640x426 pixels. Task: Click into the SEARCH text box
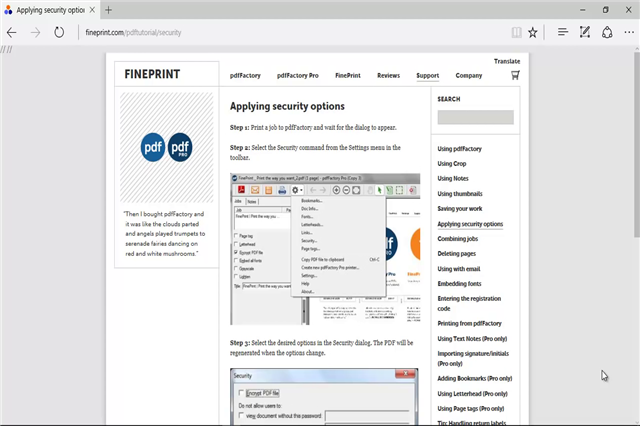[x=476, y=117]
